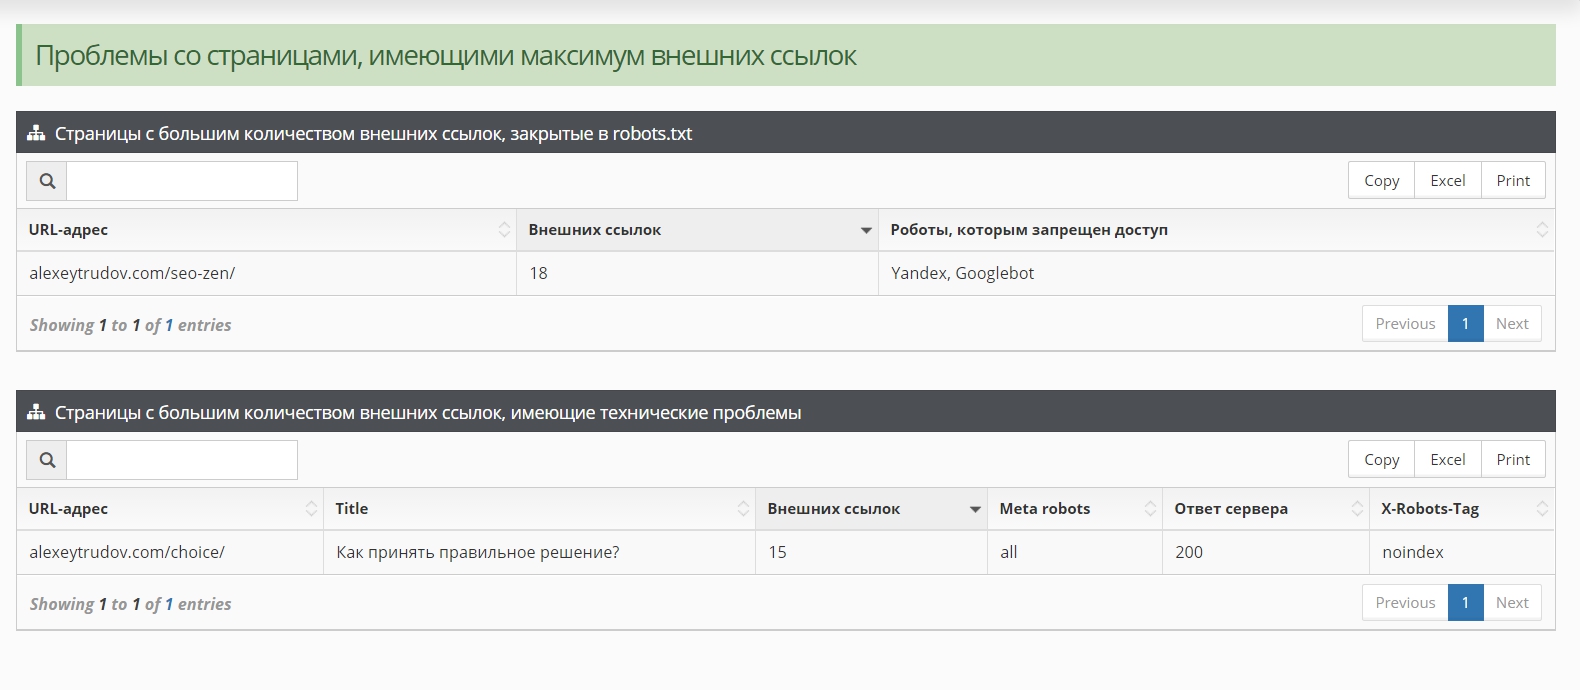This screenshot has height=690, width=1580.
Task: Click Excel button in technical problems table
Action: (1447, 460)
